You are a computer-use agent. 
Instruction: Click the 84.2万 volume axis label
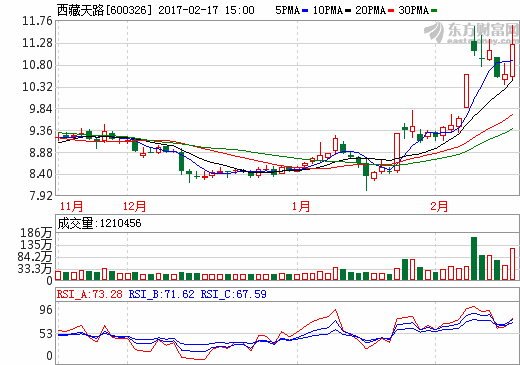click(35, 257)
